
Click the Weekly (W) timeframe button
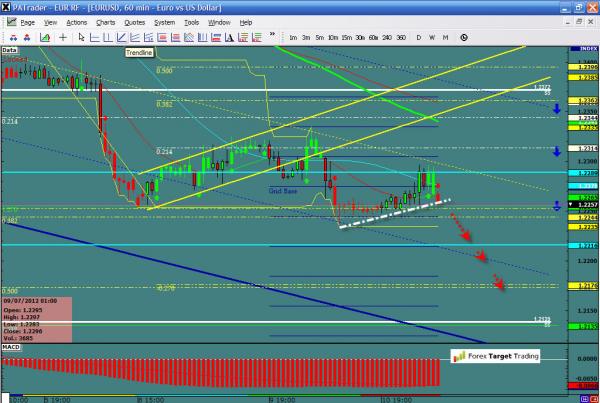[432, 37]
